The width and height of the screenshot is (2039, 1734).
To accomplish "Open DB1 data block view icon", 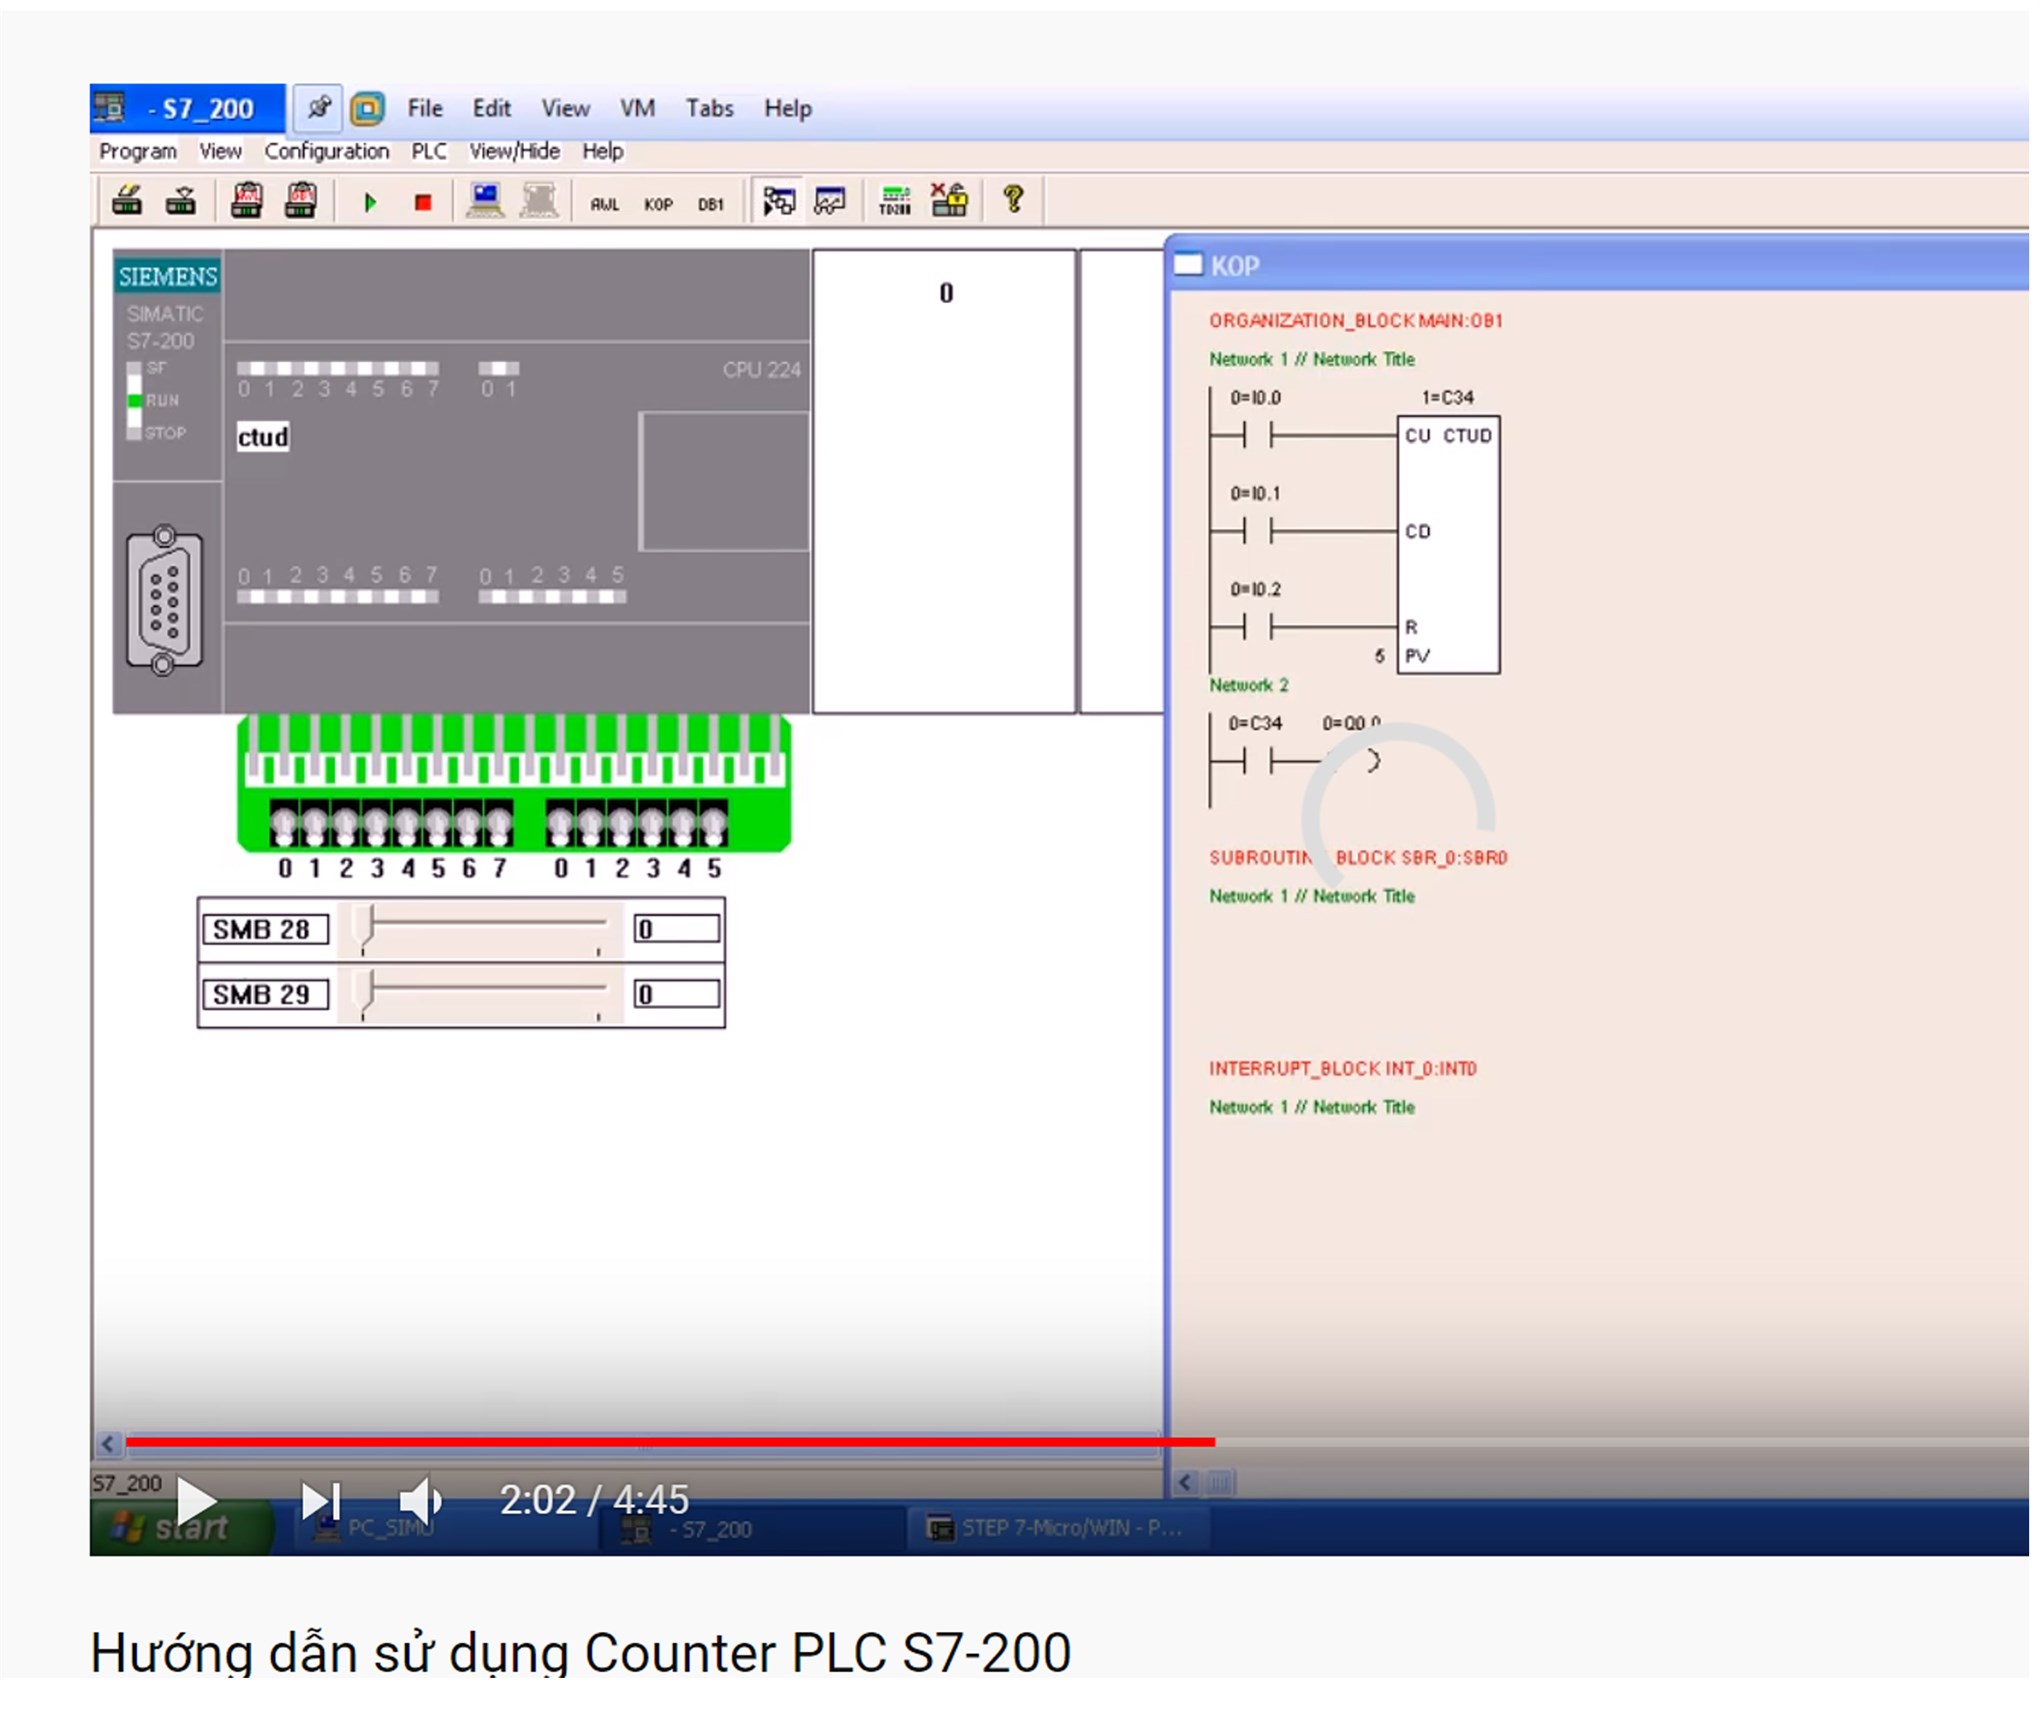I will 710,204.
